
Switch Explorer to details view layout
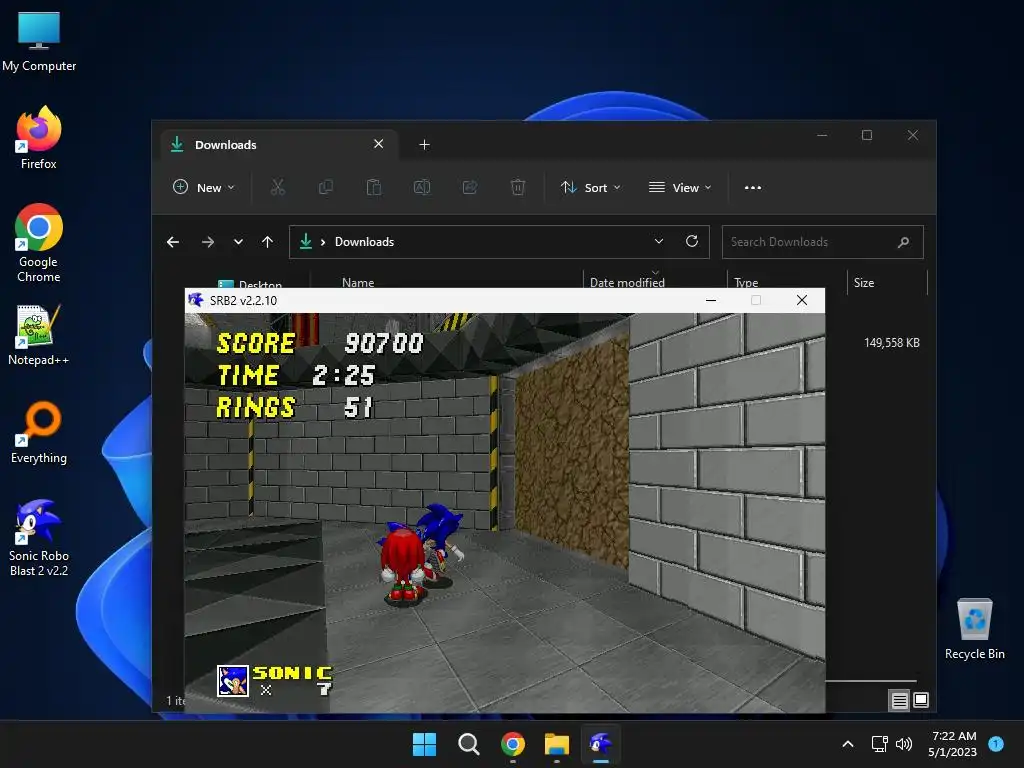[x=899, y=701]
